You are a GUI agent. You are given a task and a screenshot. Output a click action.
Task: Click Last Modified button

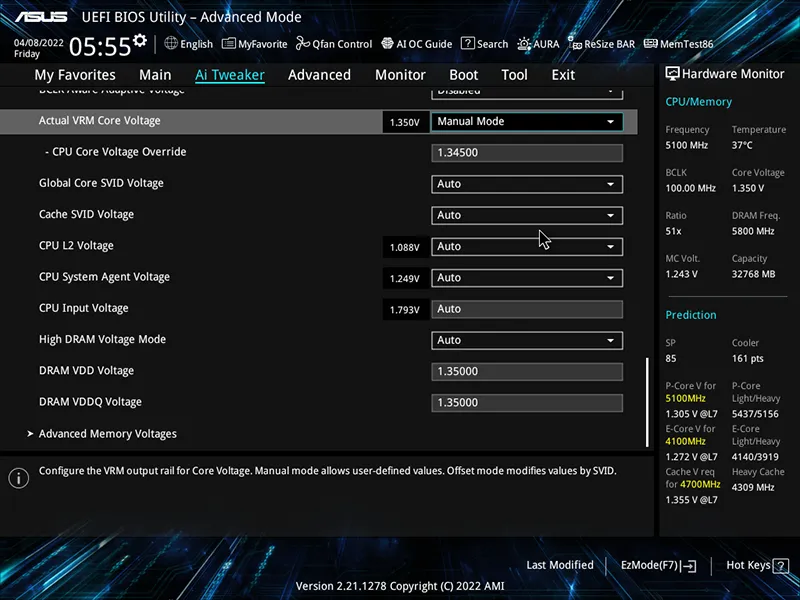click(x=560, y=565)
